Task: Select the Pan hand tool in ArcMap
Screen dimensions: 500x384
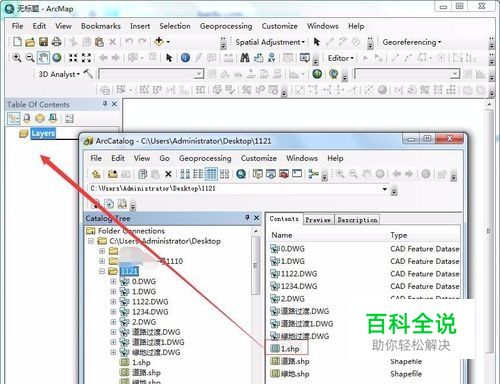Action: point(43,58)
